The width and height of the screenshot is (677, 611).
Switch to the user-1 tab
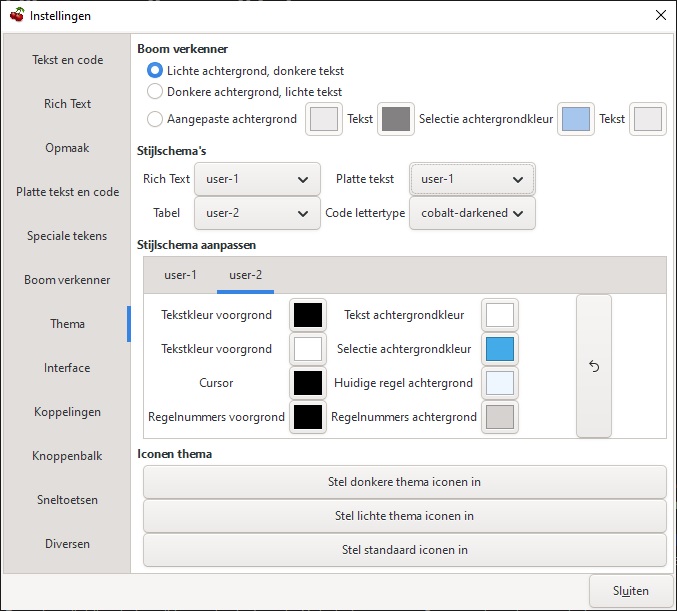(180, 275)
